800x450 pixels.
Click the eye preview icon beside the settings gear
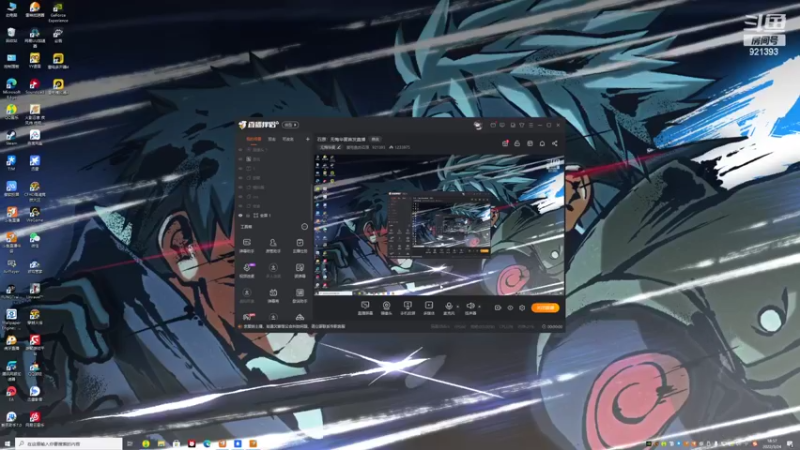pyautogui.click(x=510, y=308)
